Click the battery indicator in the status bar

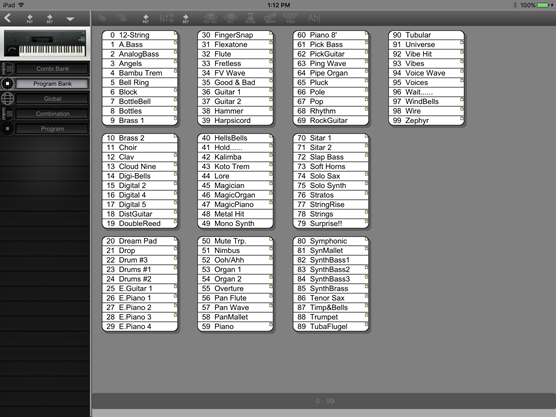[x=544, y=5]
